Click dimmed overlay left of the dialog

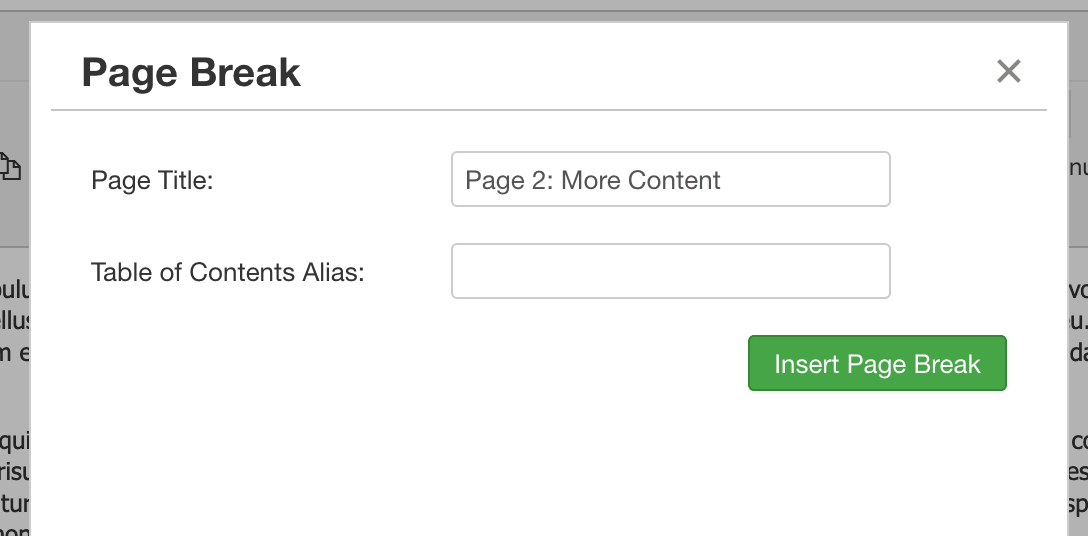[14, 389]
